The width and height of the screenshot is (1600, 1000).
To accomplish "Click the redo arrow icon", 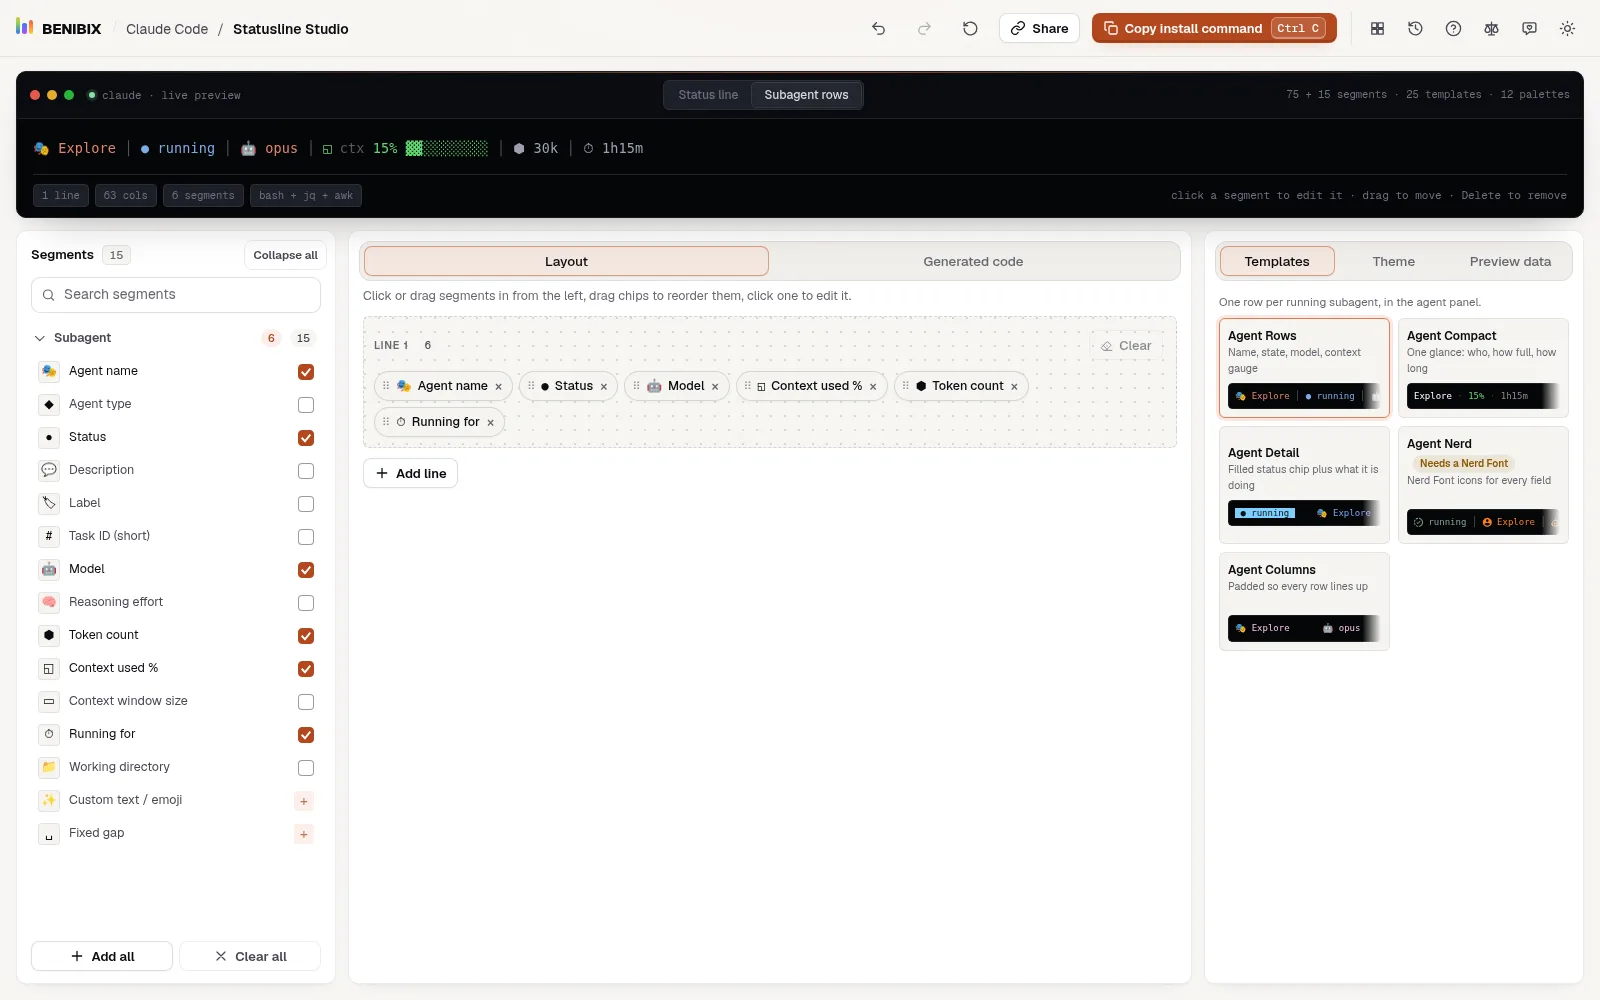I will tap(924, 28).
